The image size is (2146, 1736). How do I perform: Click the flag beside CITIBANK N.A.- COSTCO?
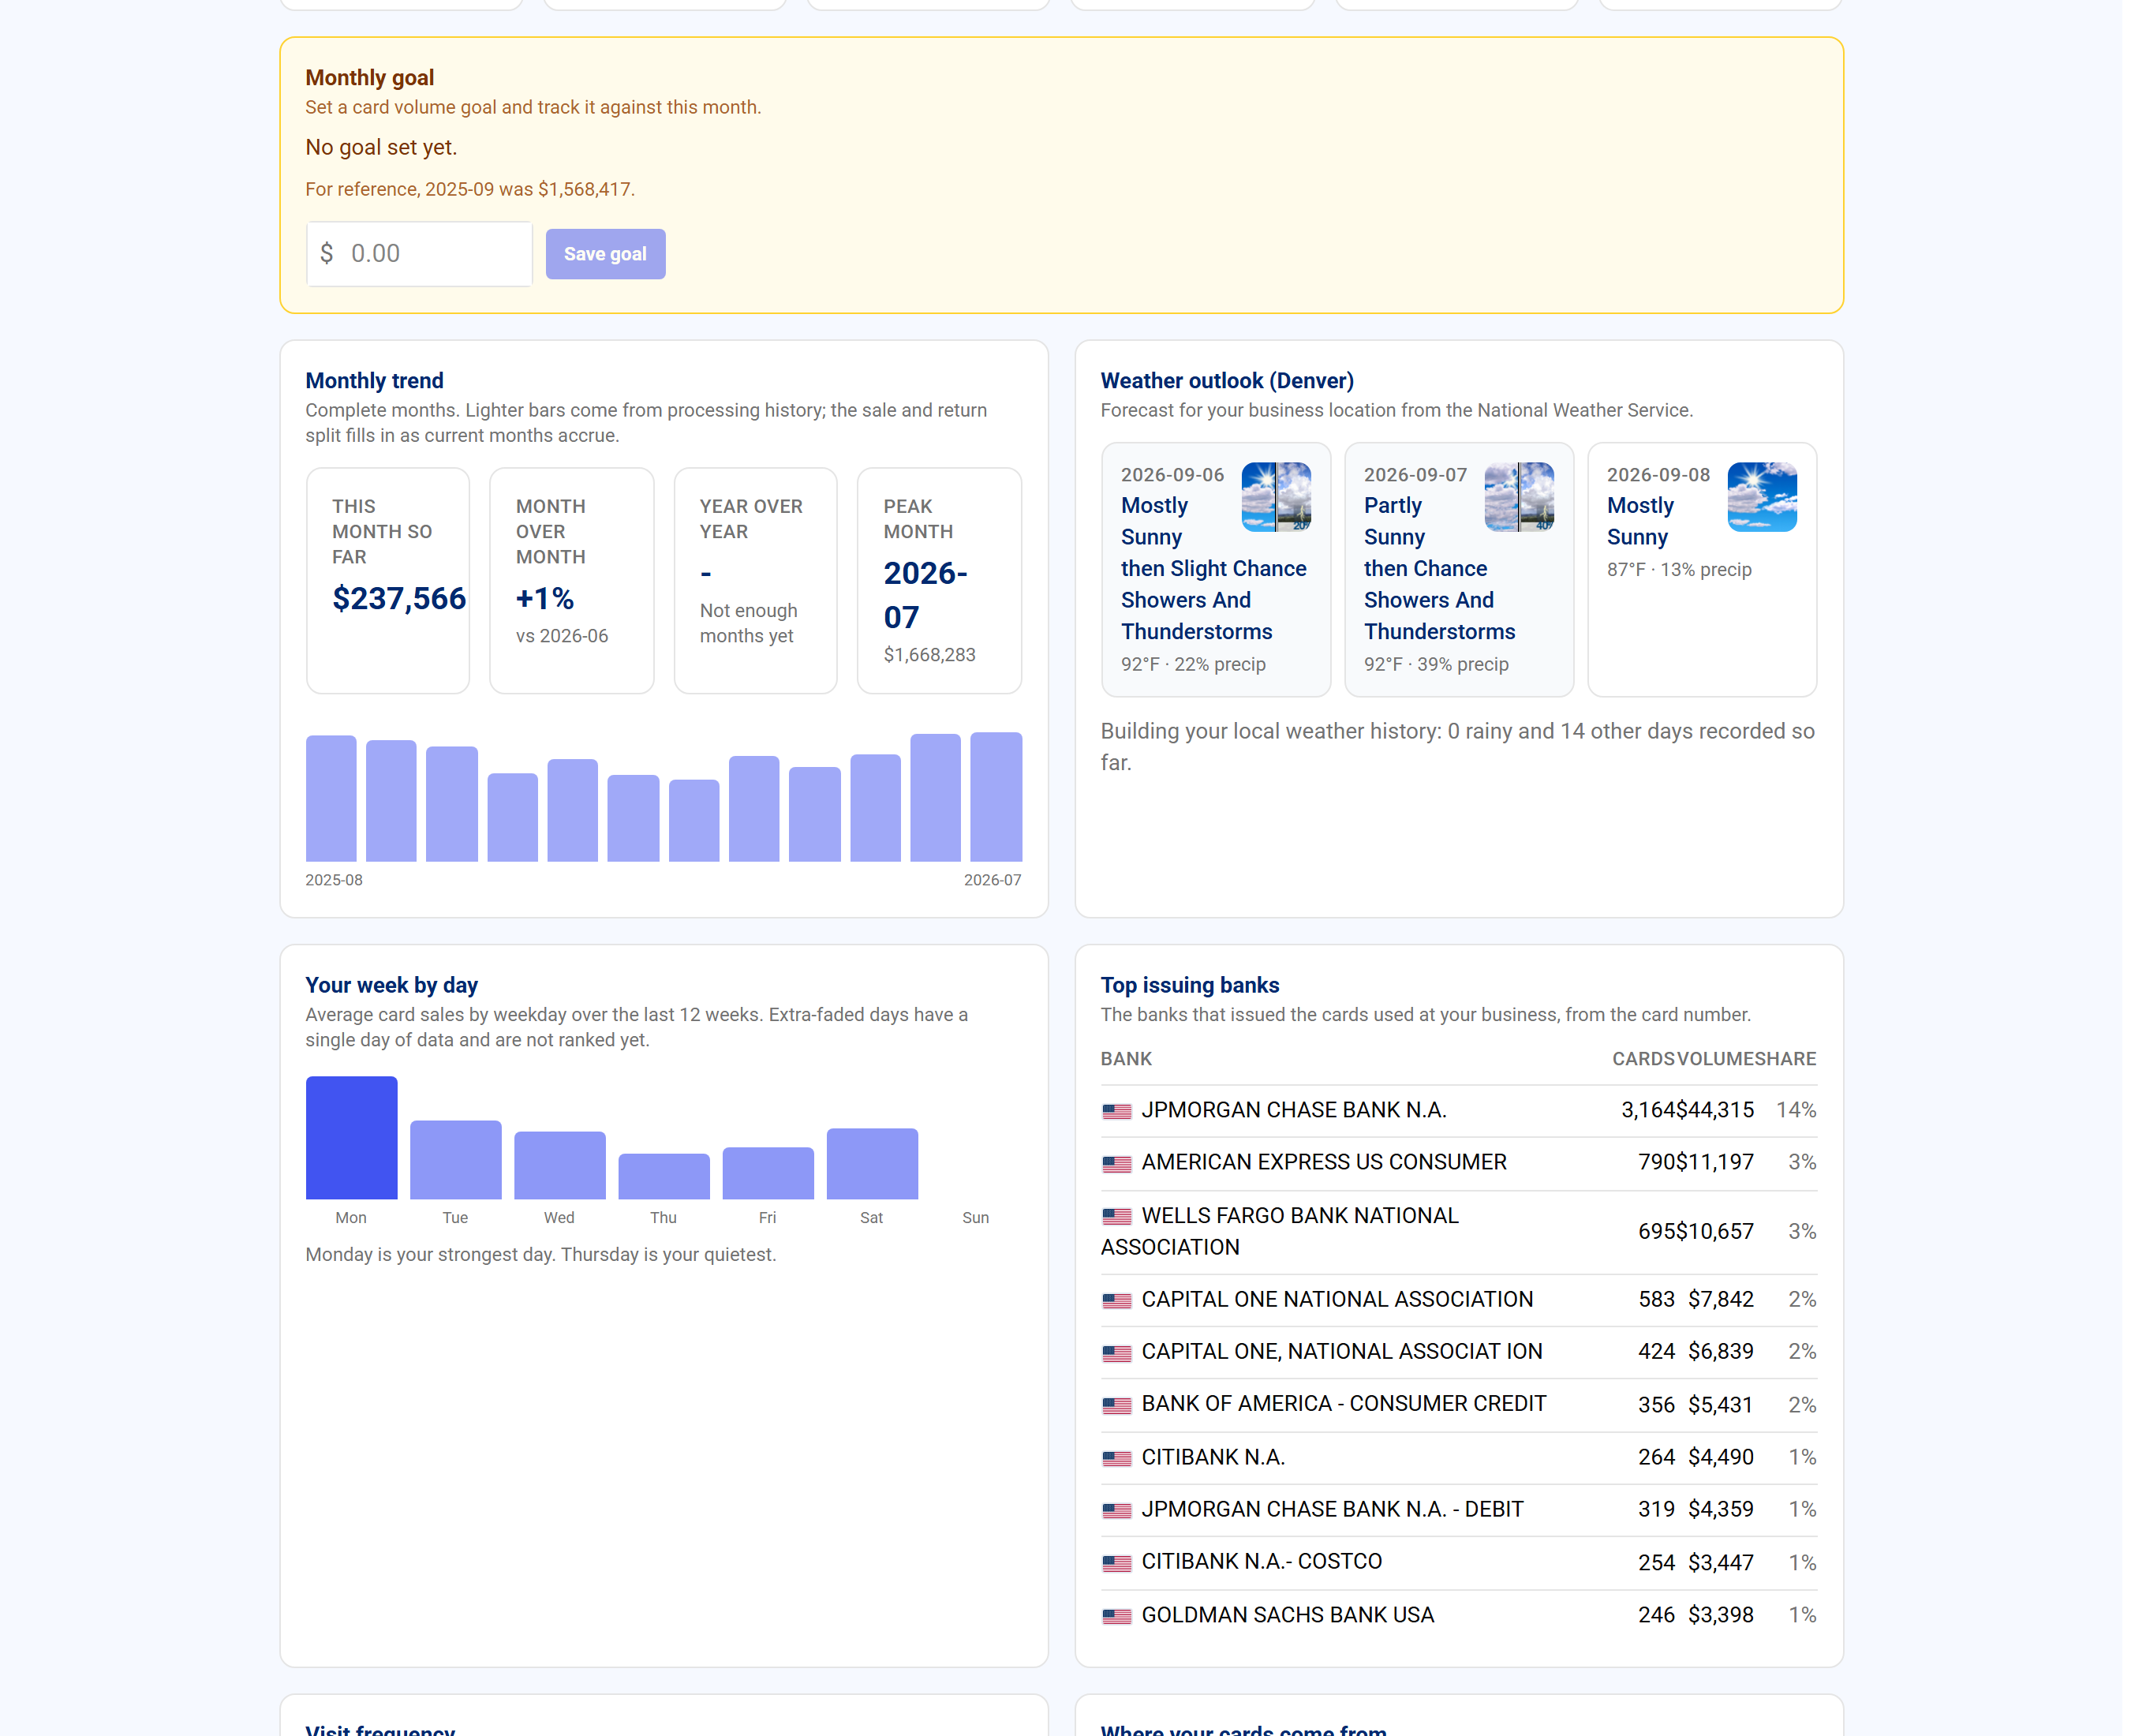pyautogui.click(x=1117, y=1563)
